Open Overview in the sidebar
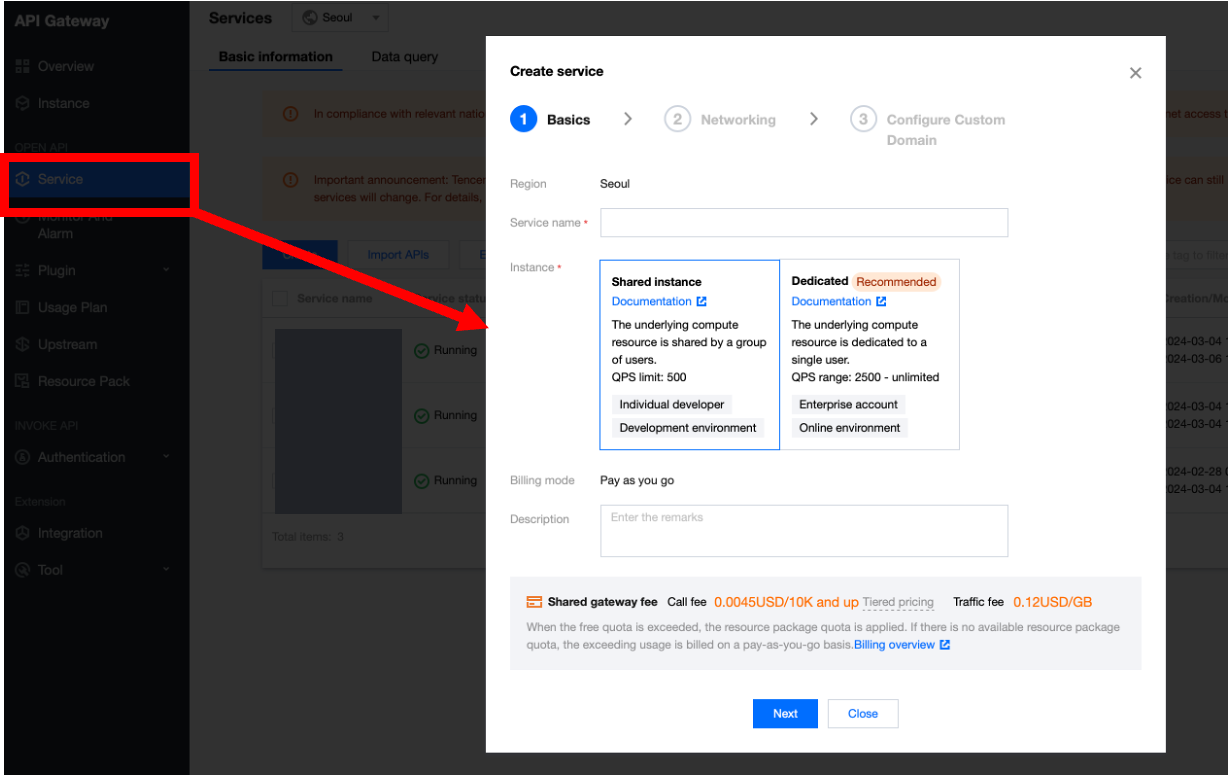Image resolution: width=1228 pixels, height=776 pixels. (65, 66)
